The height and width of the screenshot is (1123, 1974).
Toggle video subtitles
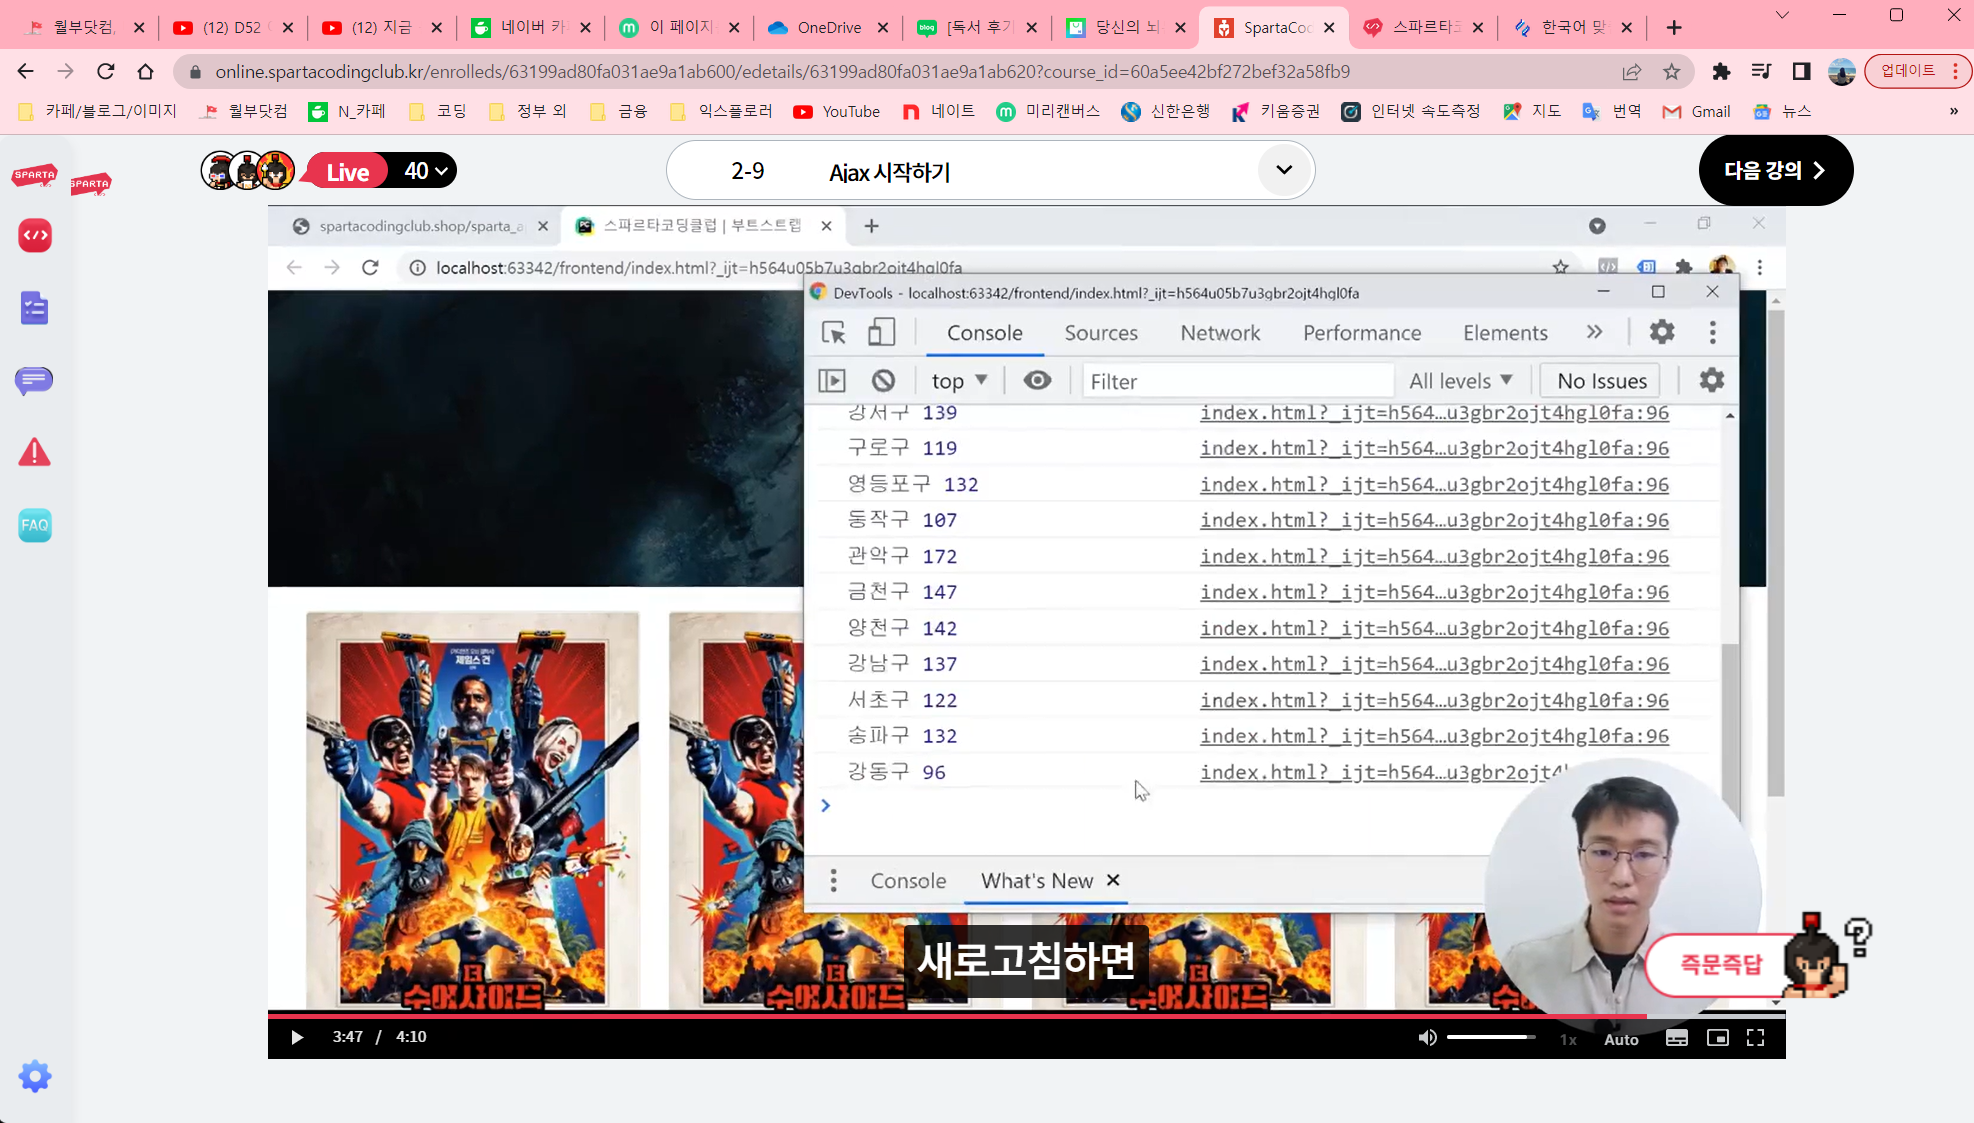[x=1677, y=1038]
